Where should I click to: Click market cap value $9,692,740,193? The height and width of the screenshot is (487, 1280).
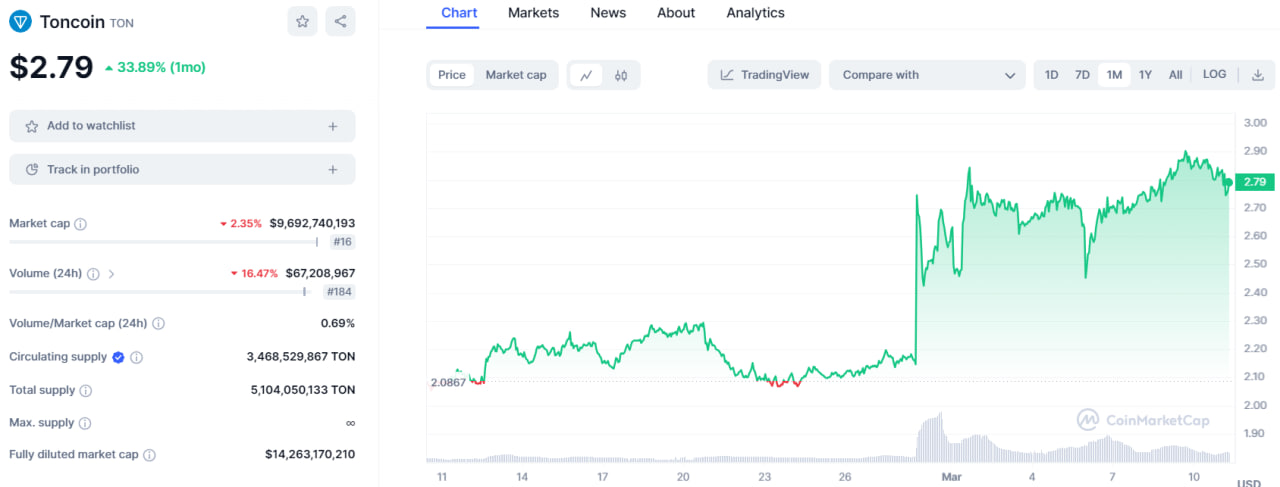tap(312, 224)
